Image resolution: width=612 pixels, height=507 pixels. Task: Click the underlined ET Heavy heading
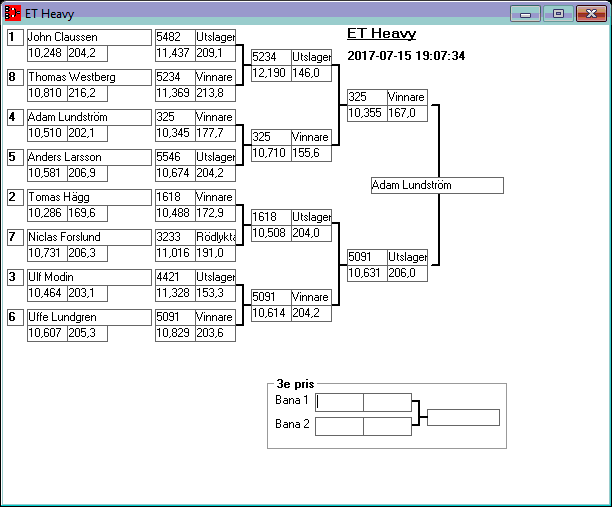381,34
